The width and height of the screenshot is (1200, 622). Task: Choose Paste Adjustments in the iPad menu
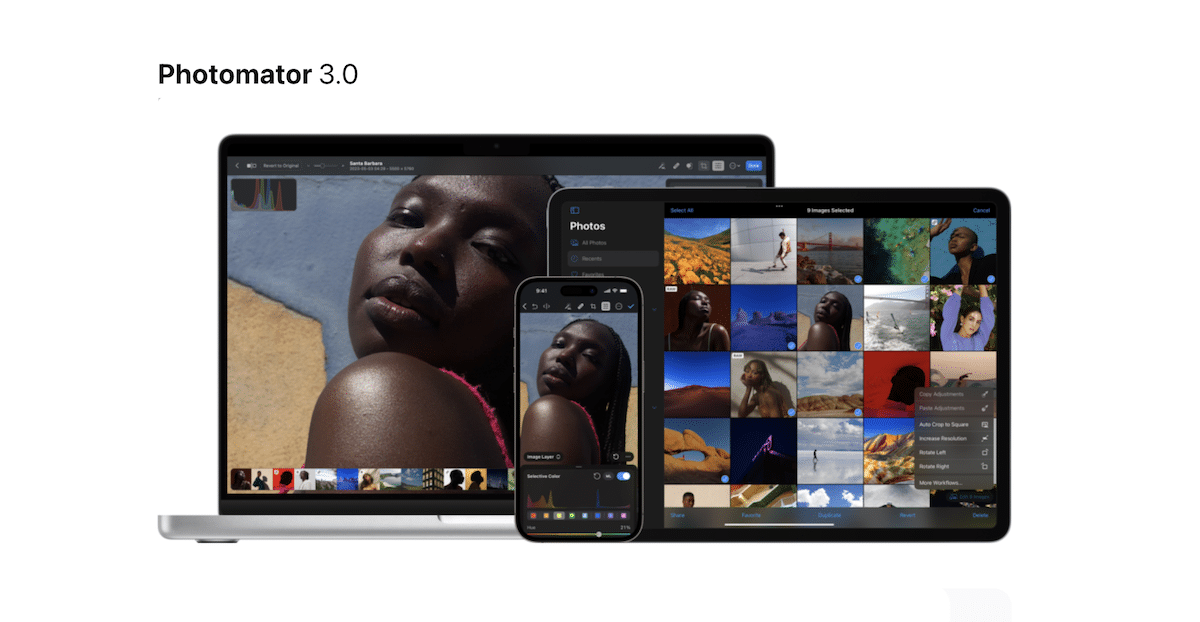point(954,408)
